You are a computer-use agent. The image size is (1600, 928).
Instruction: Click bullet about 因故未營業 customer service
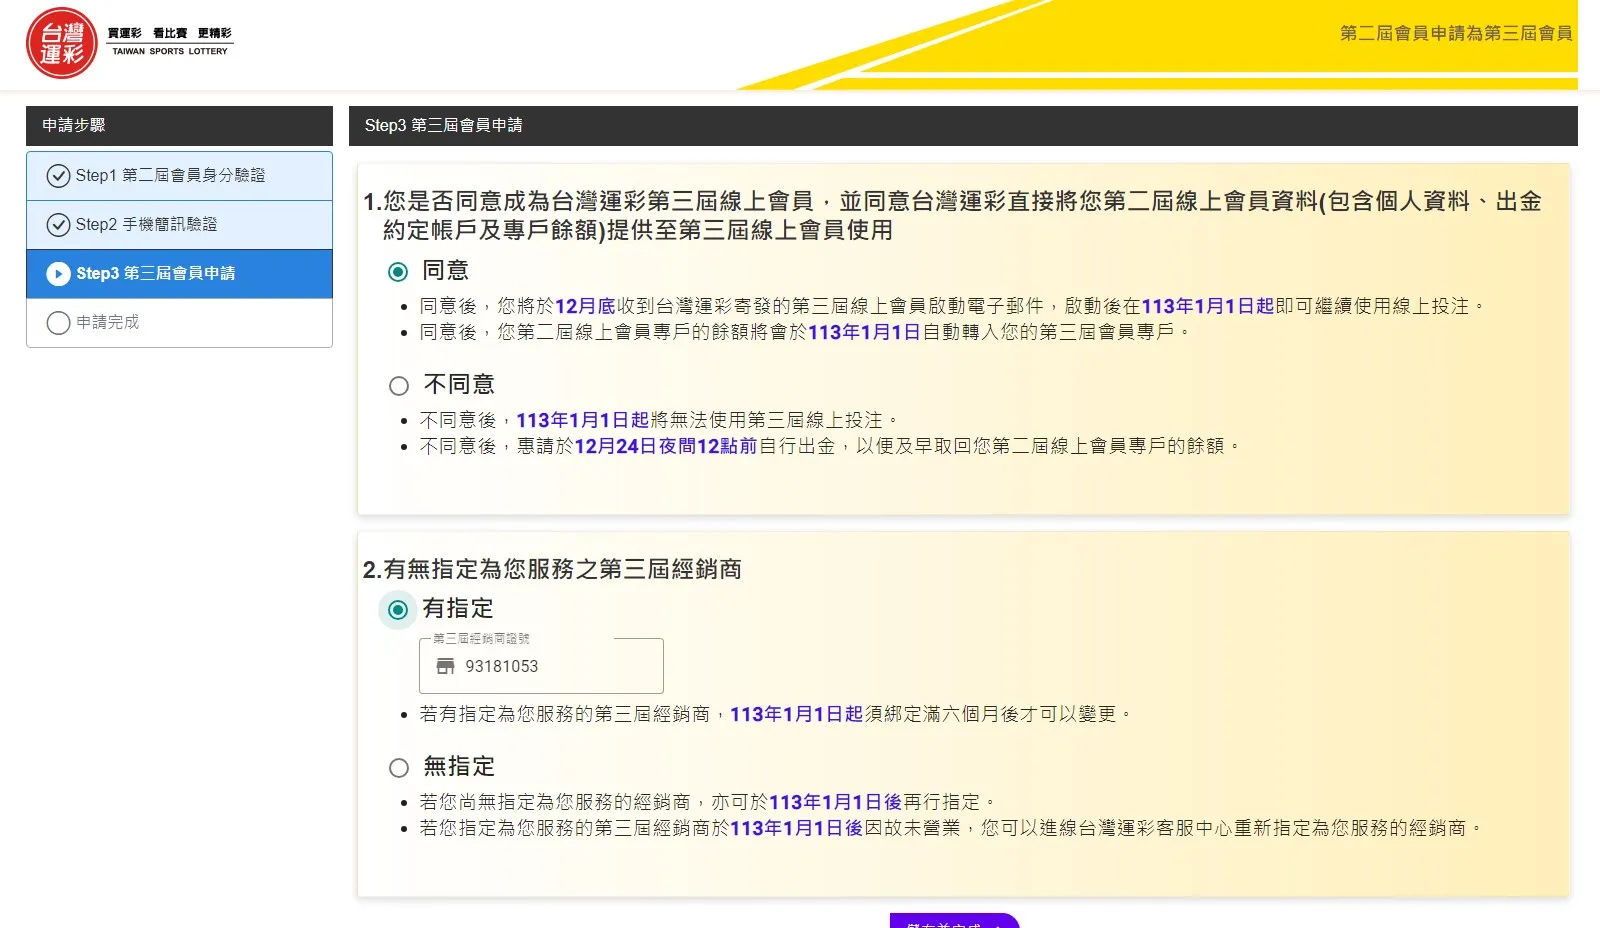951,829
